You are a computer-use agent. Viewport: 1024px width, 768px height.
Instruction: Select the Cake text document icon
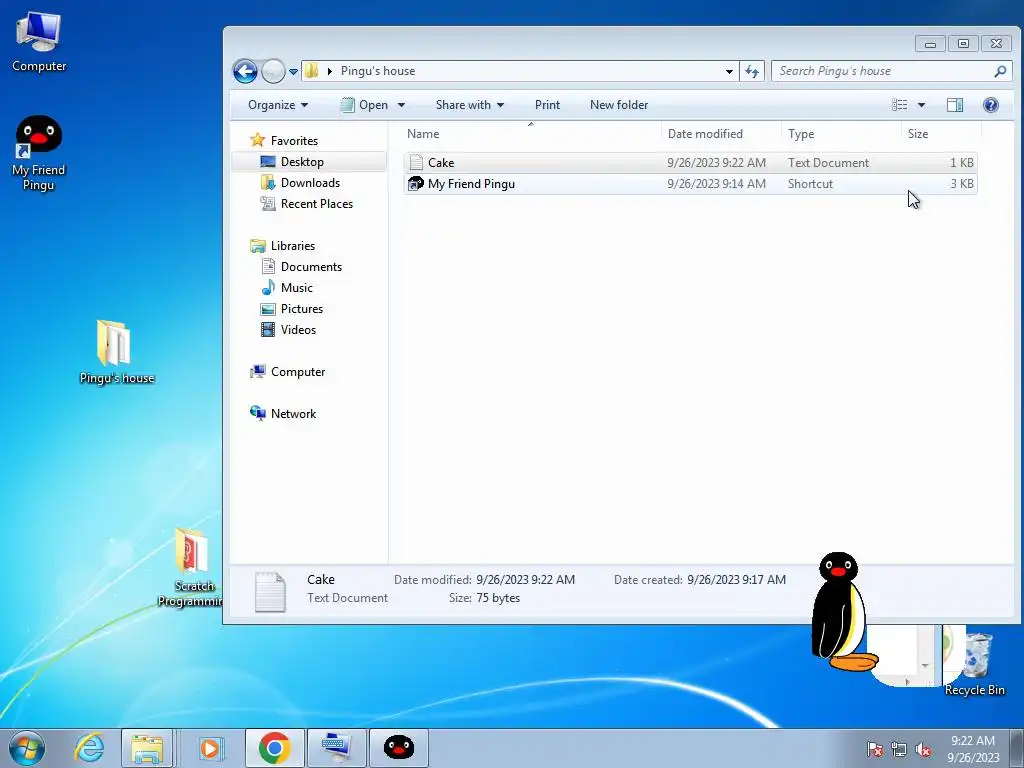(x=416, y=163)
